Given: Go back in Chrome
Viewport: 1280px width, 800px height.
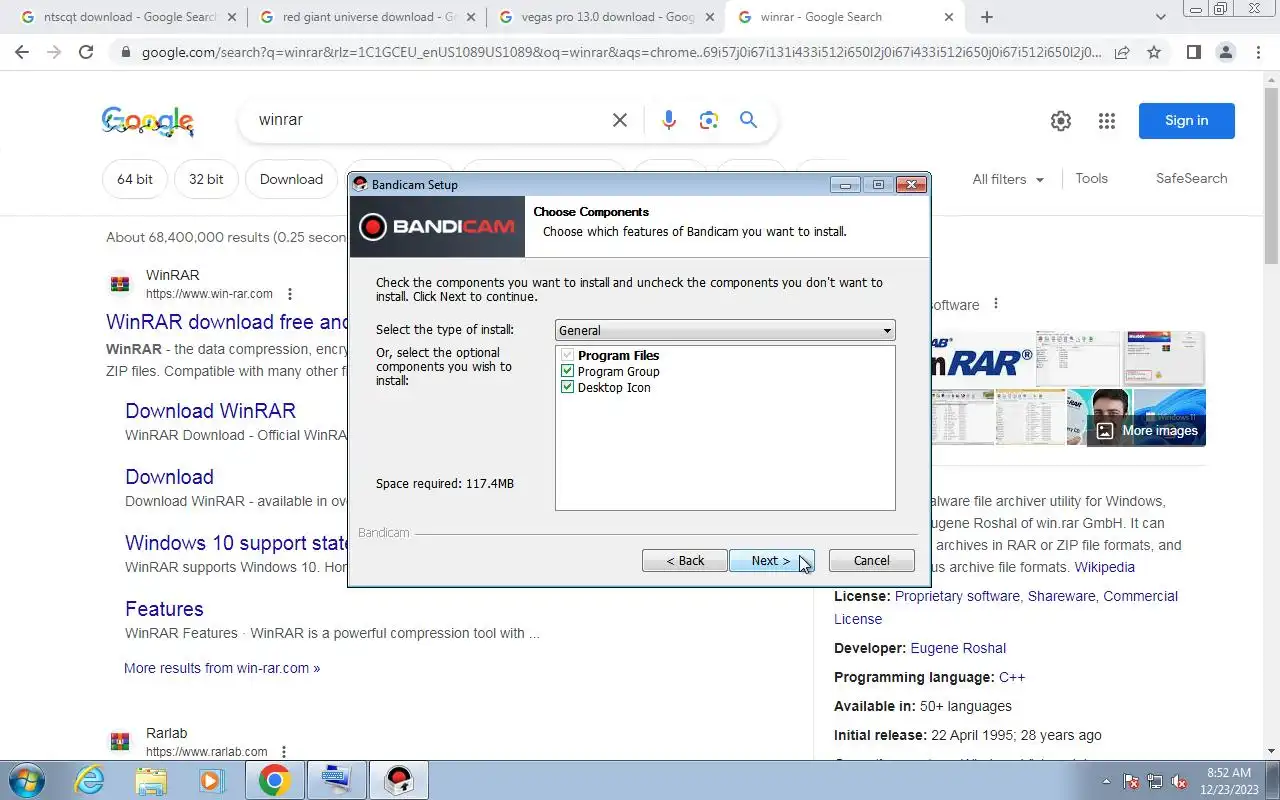Looking at the screenshot, I should pyautogui.click(x=22, y=52).
